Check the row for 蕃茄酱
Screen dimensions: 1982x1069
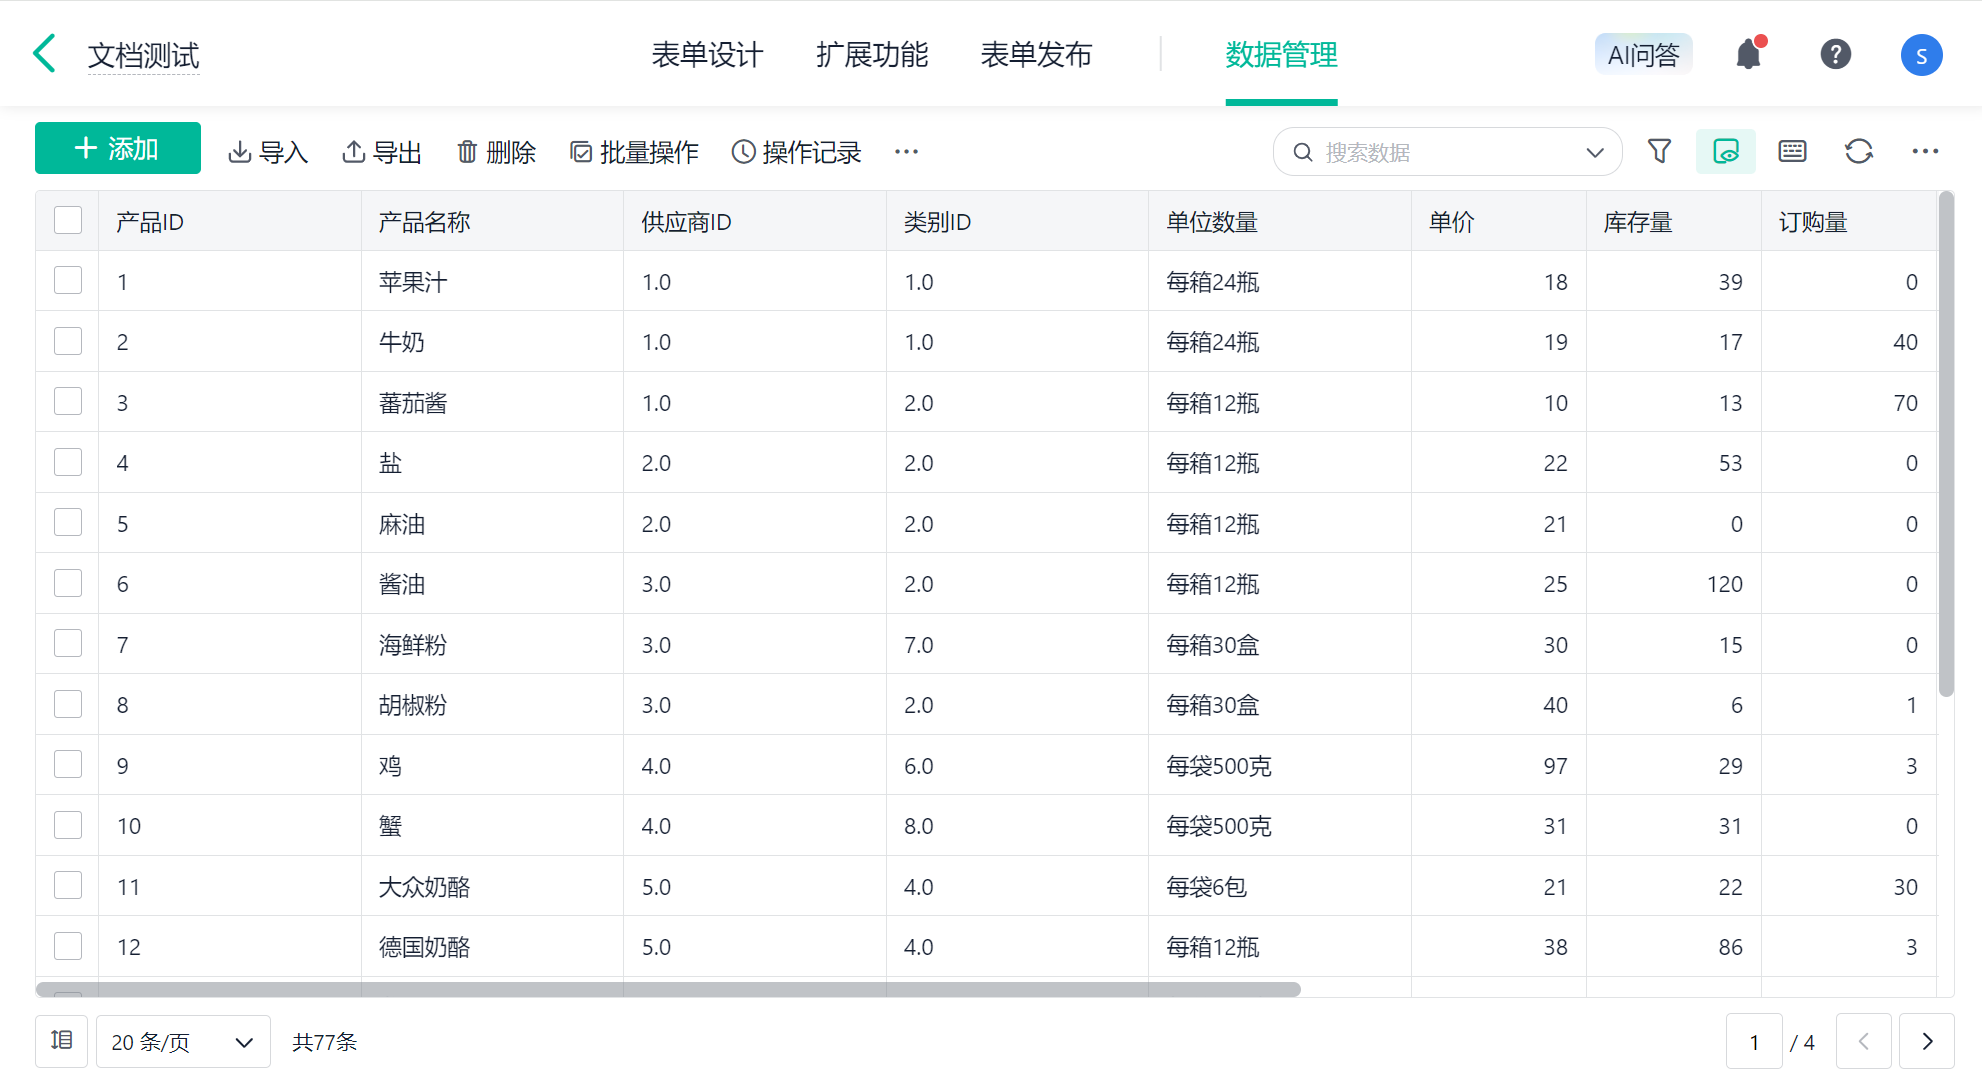[x=68, y=401]
